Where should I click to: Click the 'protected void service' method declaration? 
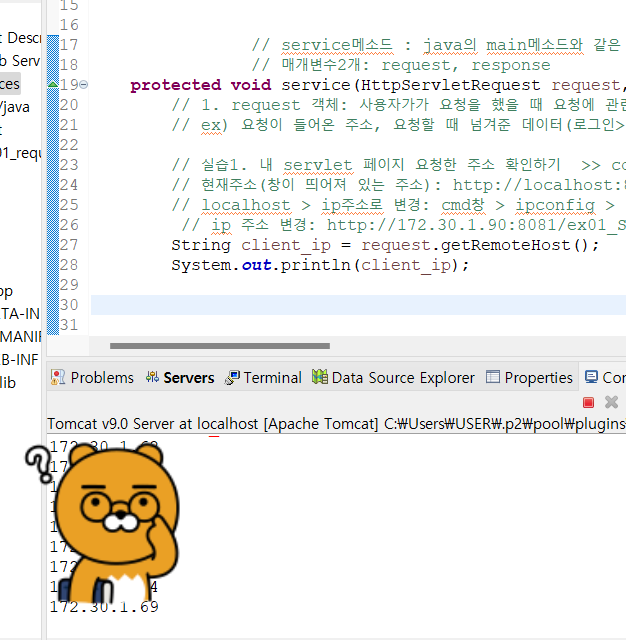(378, 85)
